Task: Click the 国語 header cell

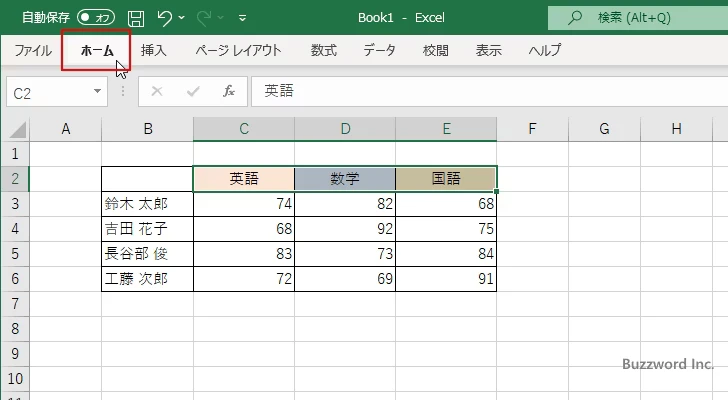Action: coord(446,179)
